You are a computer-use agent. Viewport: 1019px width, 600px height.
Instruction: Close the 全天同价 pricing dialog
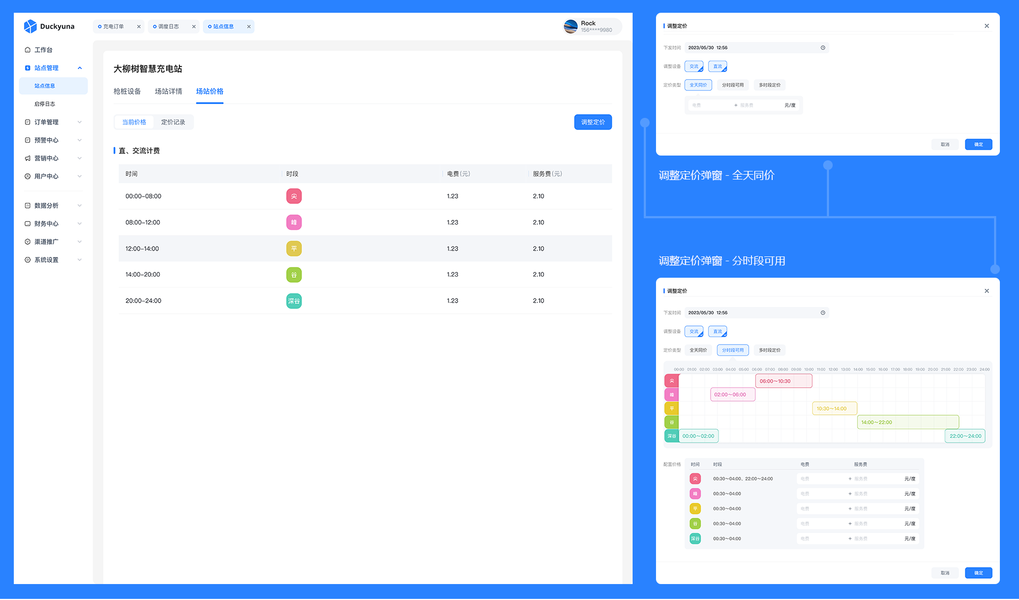tap(987, 26)
